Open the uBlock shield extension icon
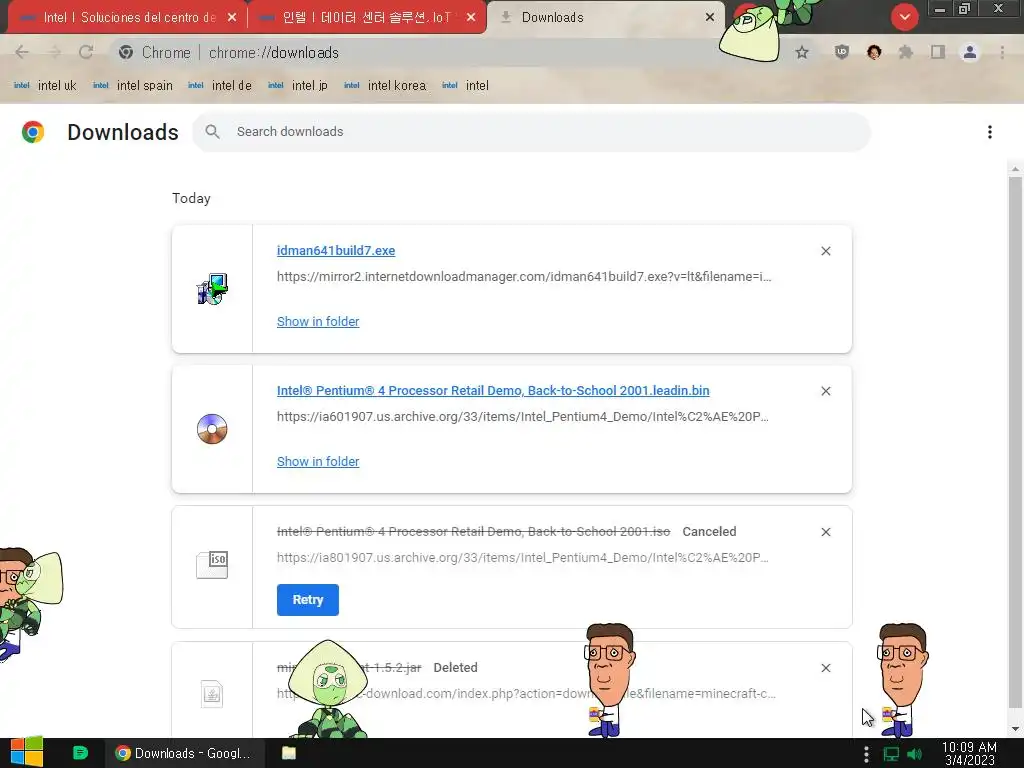This screenshot has width=1024, height=768. (842, 52)
